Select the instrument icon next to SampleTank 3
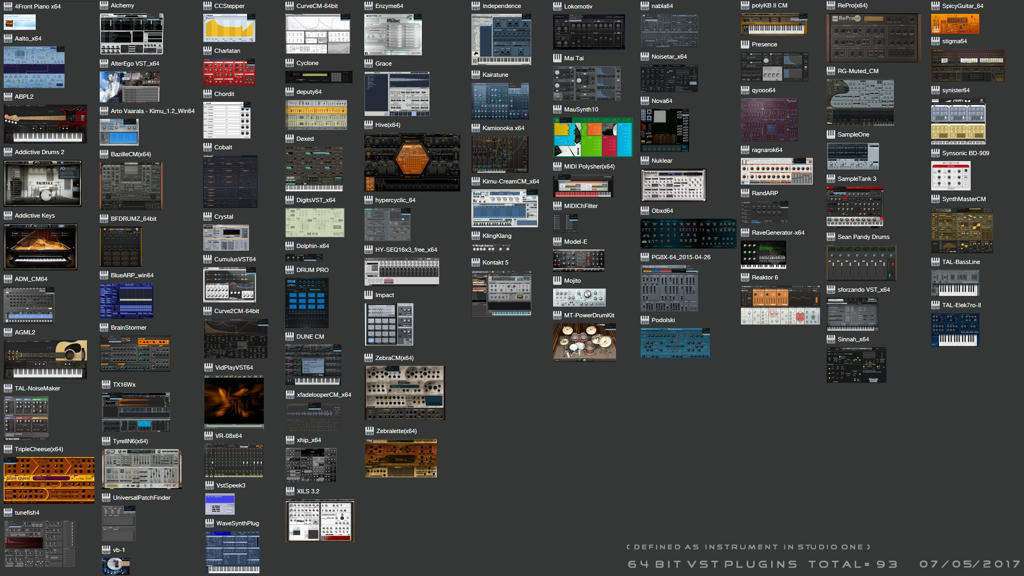Screen dimensions: 1024x576 click(x=831, y=178)
